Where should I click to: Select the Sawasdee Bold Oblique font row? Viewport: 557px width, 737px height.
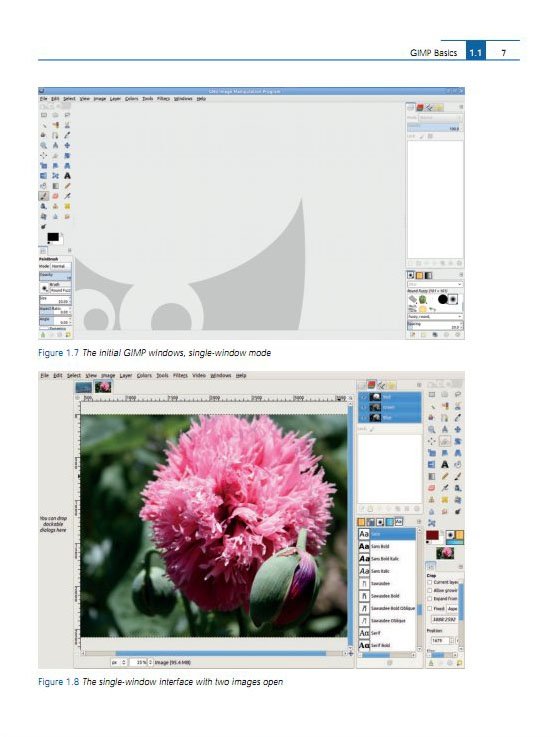click(387, 608)
